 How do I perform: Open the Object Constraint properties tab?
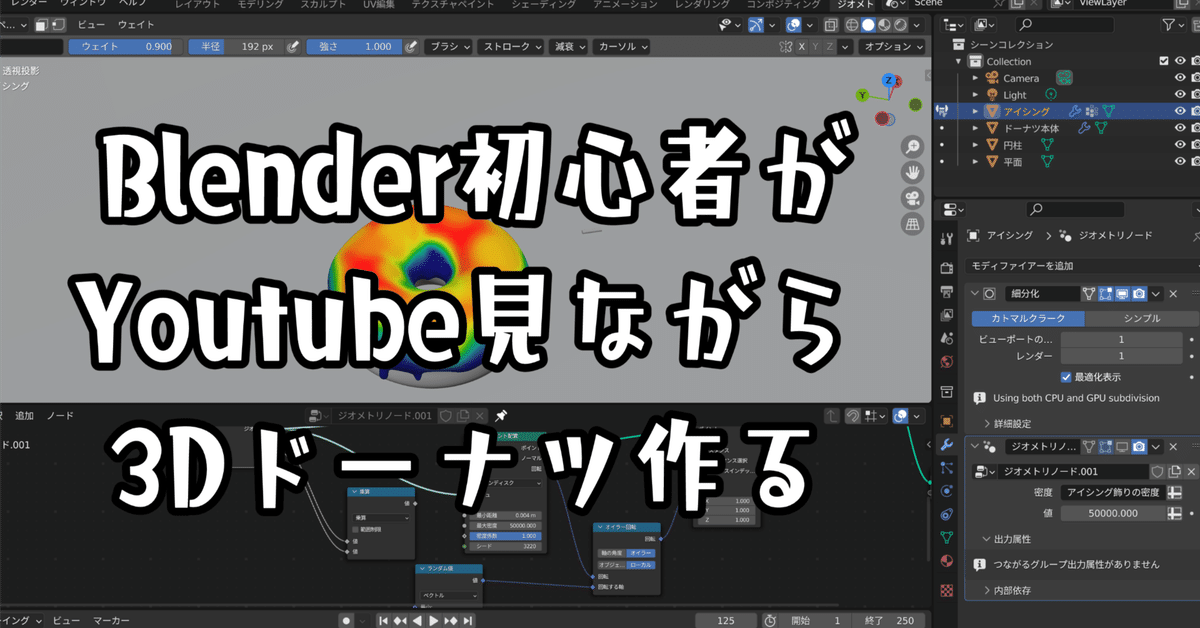pyautogui.click(x=947, y=515)
